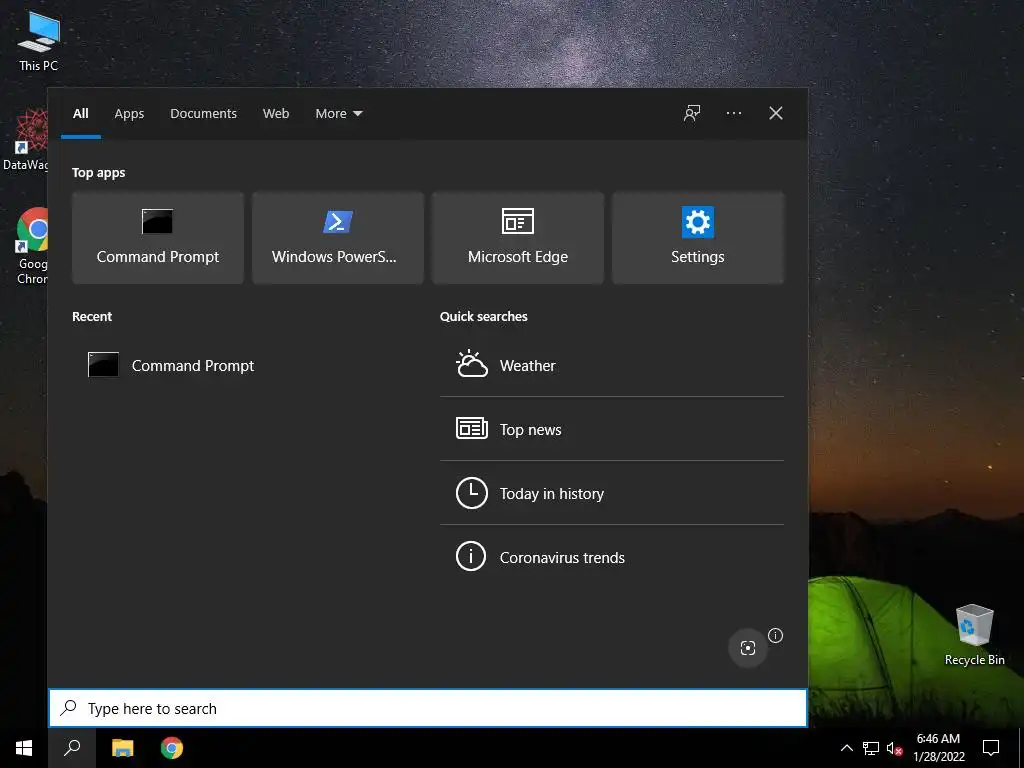This screenshot has width=1024, height=768.
Task: Show hidden system tray icons
Action: [x=846, y=748]
